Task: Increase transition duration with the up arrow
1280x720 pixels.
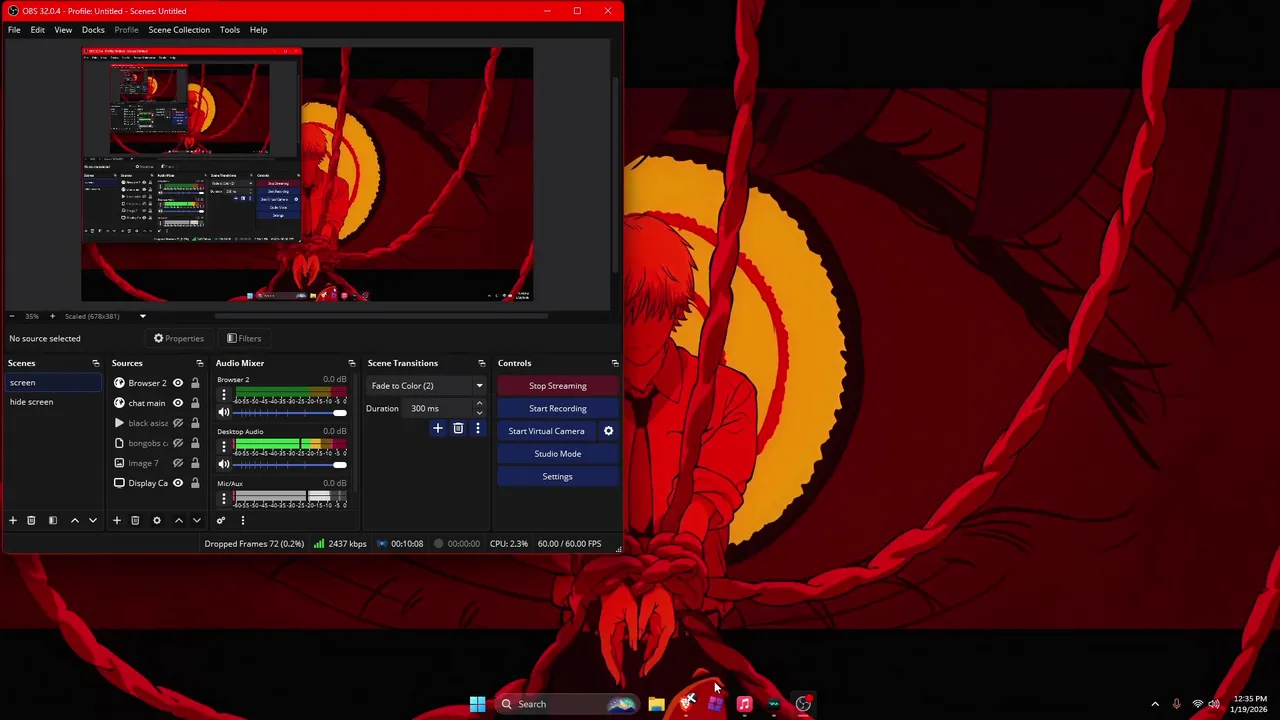Action: [479, 404]
